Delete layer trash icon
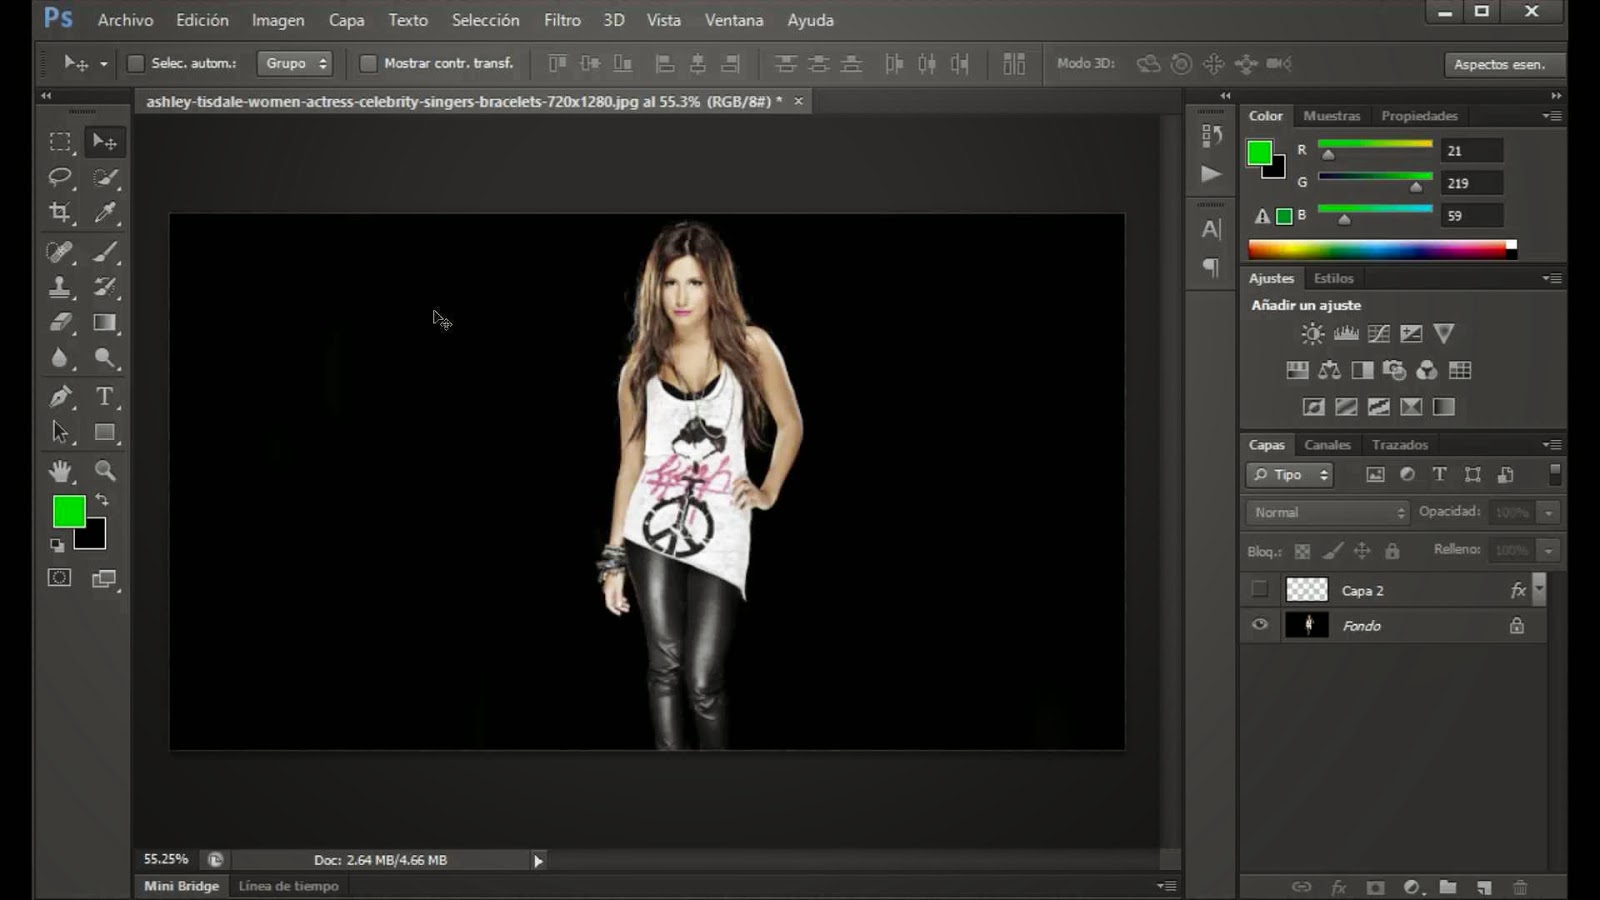Image resolution: width=1600 pixels, height=900 pixels. [x=1520, y=887]
